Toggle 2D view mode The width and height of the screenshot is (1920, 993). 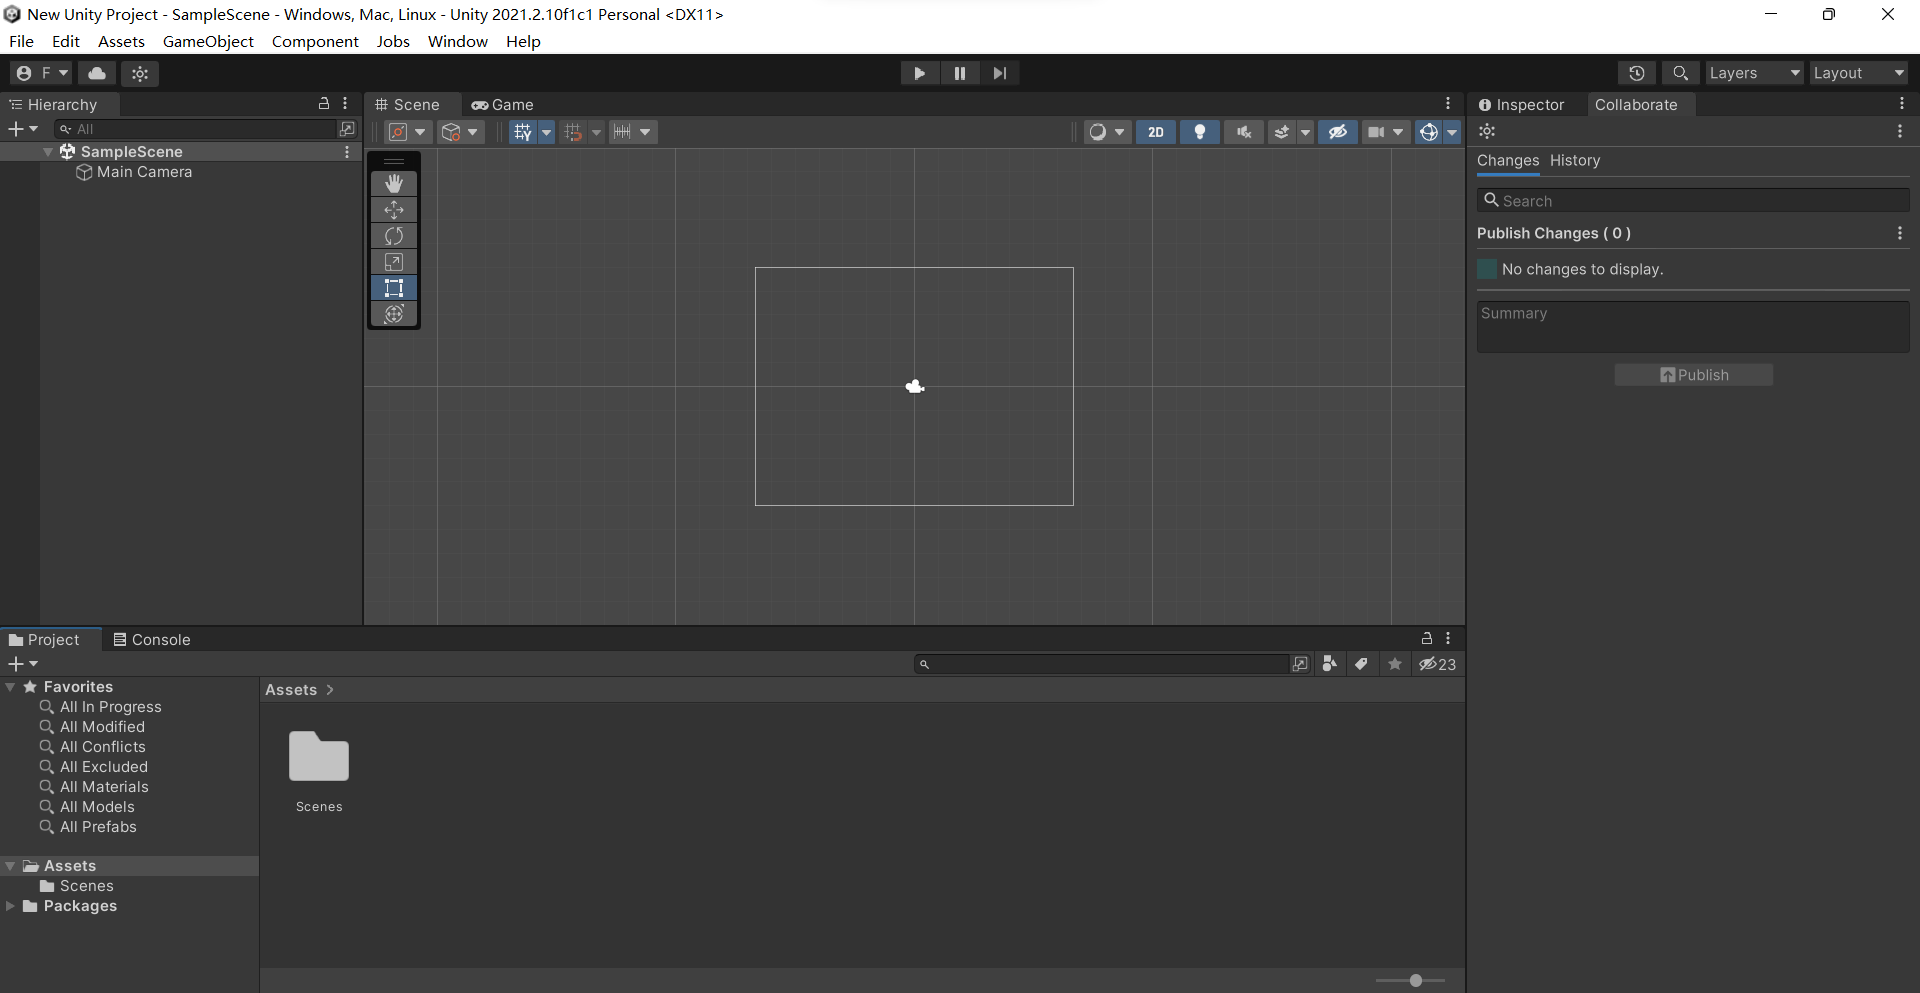[1156, 132]
